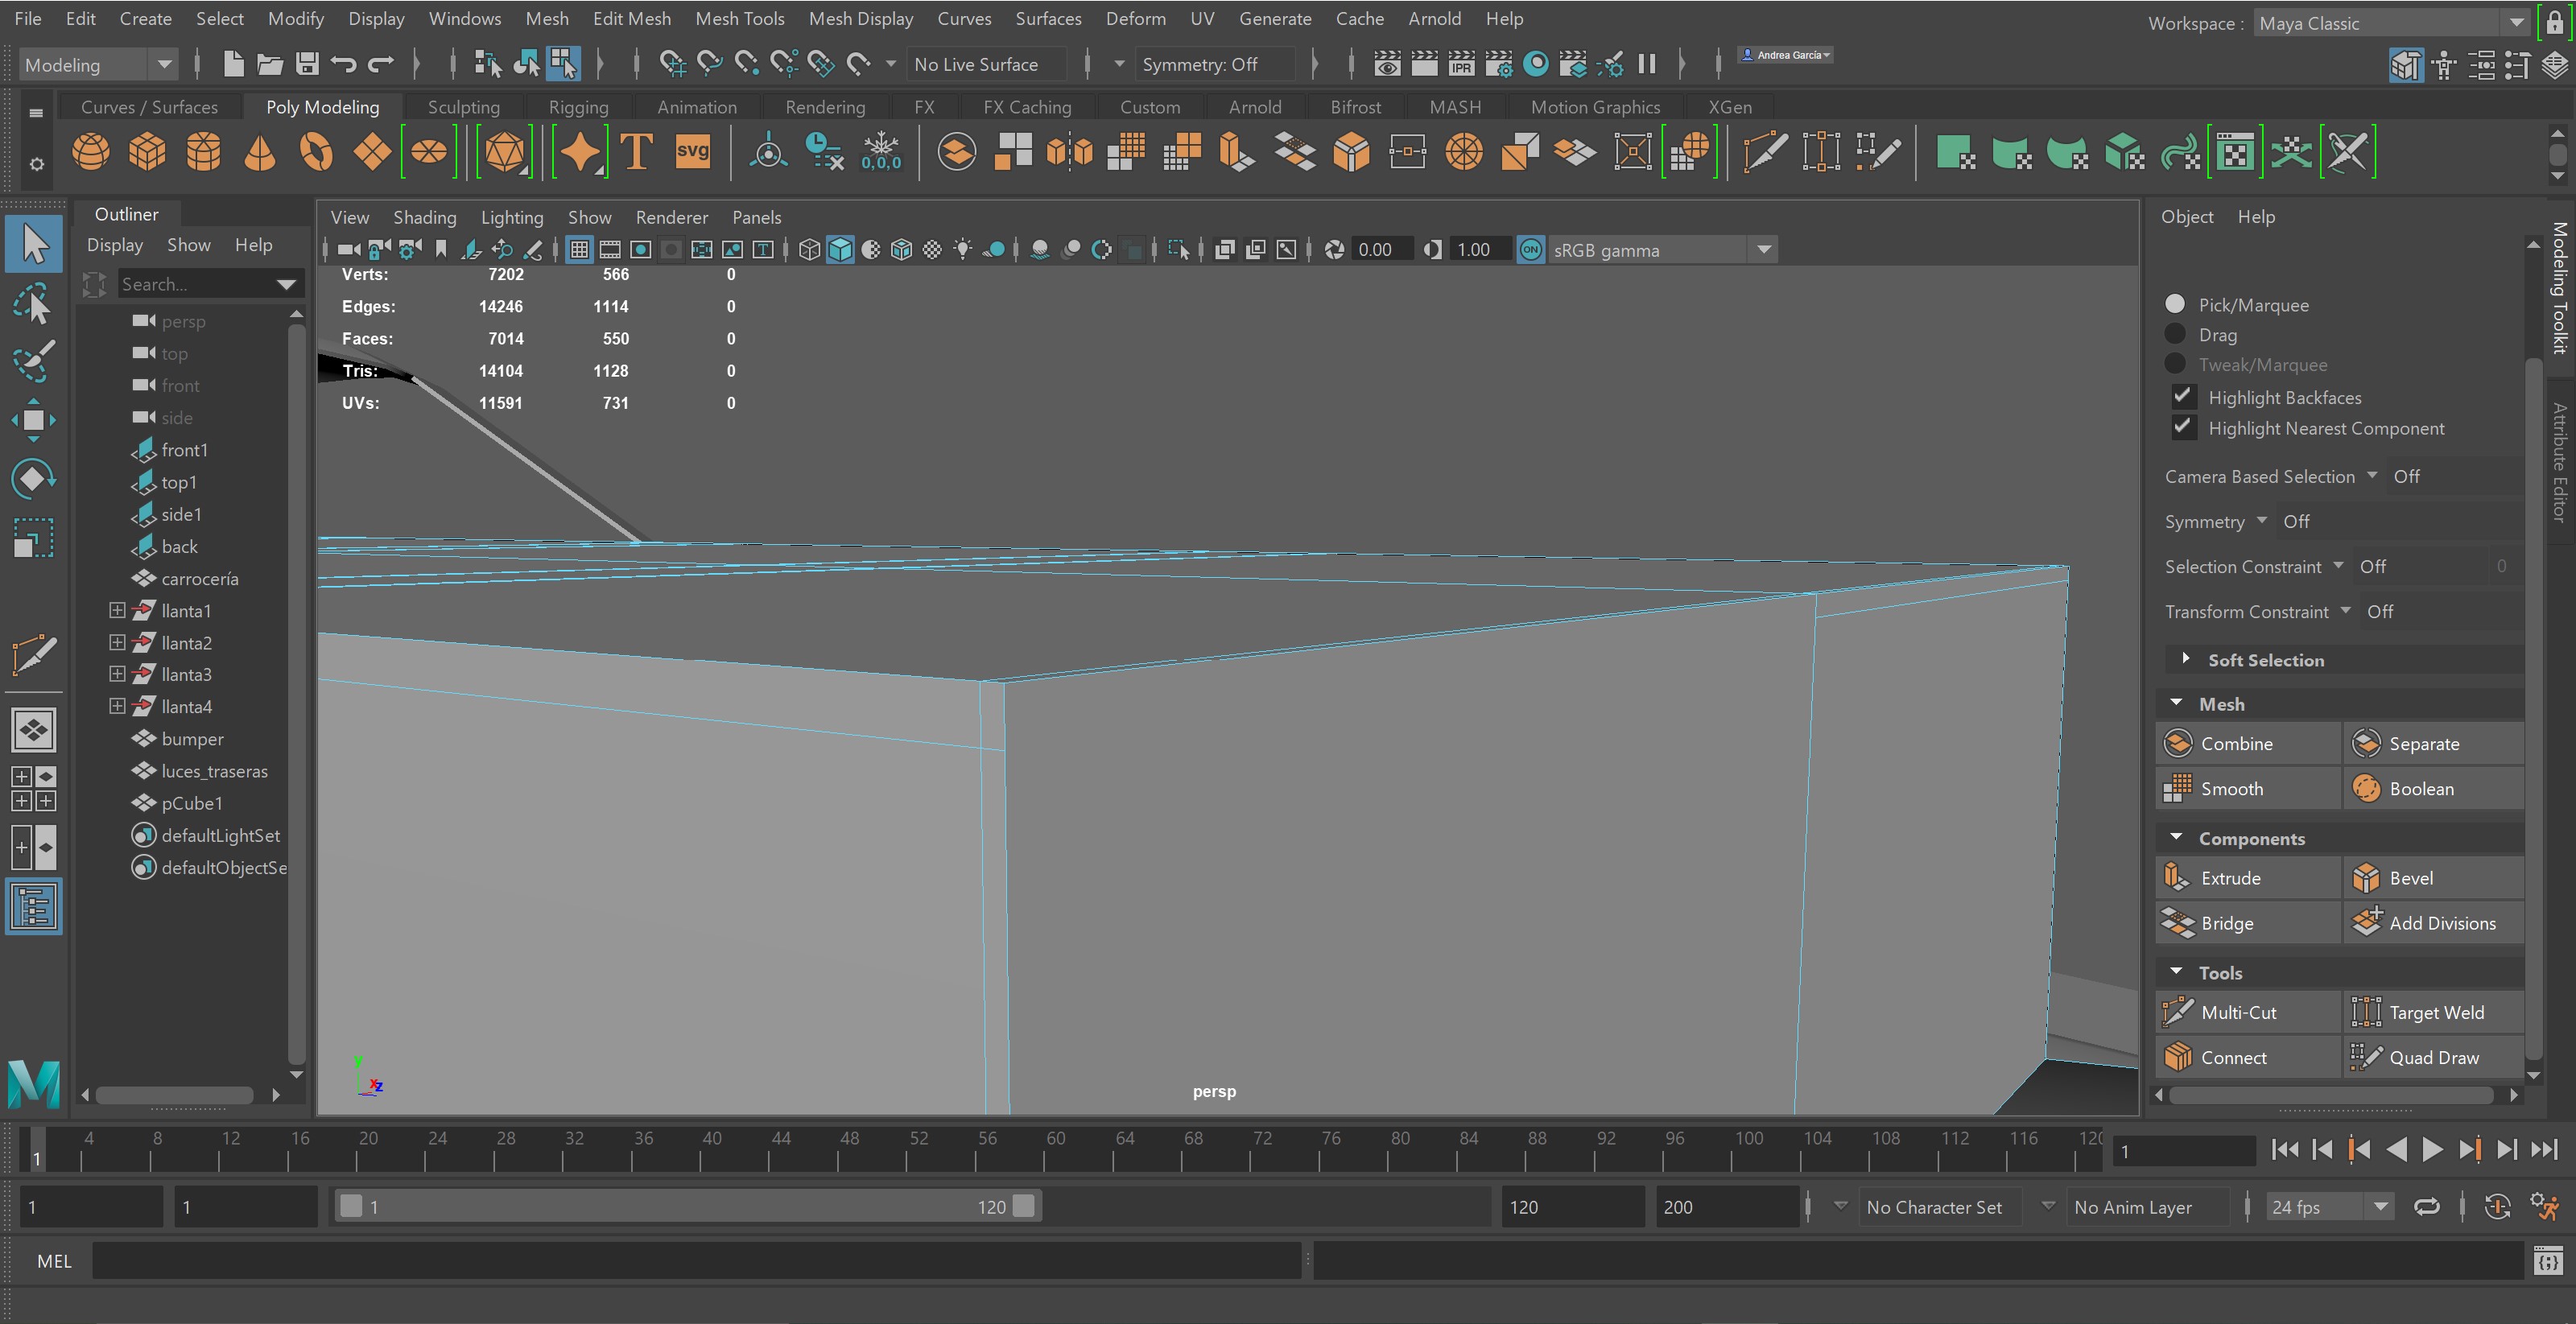Screen dimensions: 2576x1324
Task: Create a polygon cube from shelf
Action: coord(147,152)
